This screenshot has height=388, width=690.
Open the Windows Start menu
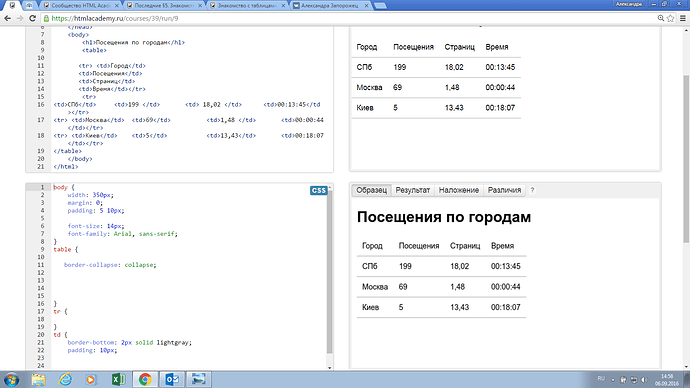11,379
